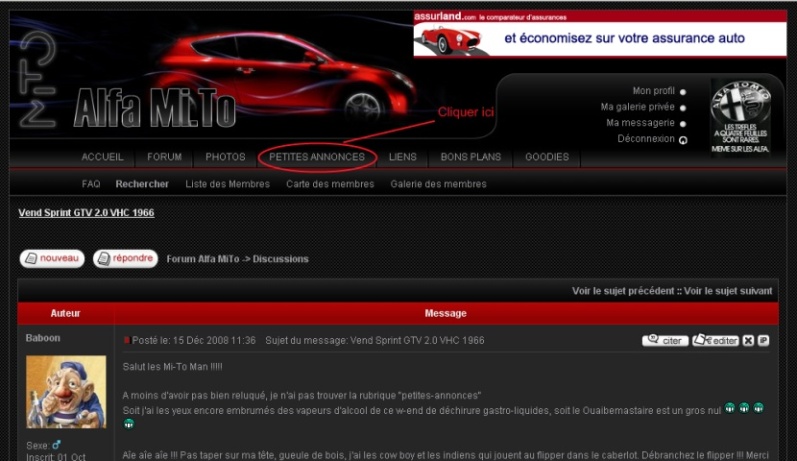Open the GOODIES menu item
797x461 pixels.
click(547, 157)
